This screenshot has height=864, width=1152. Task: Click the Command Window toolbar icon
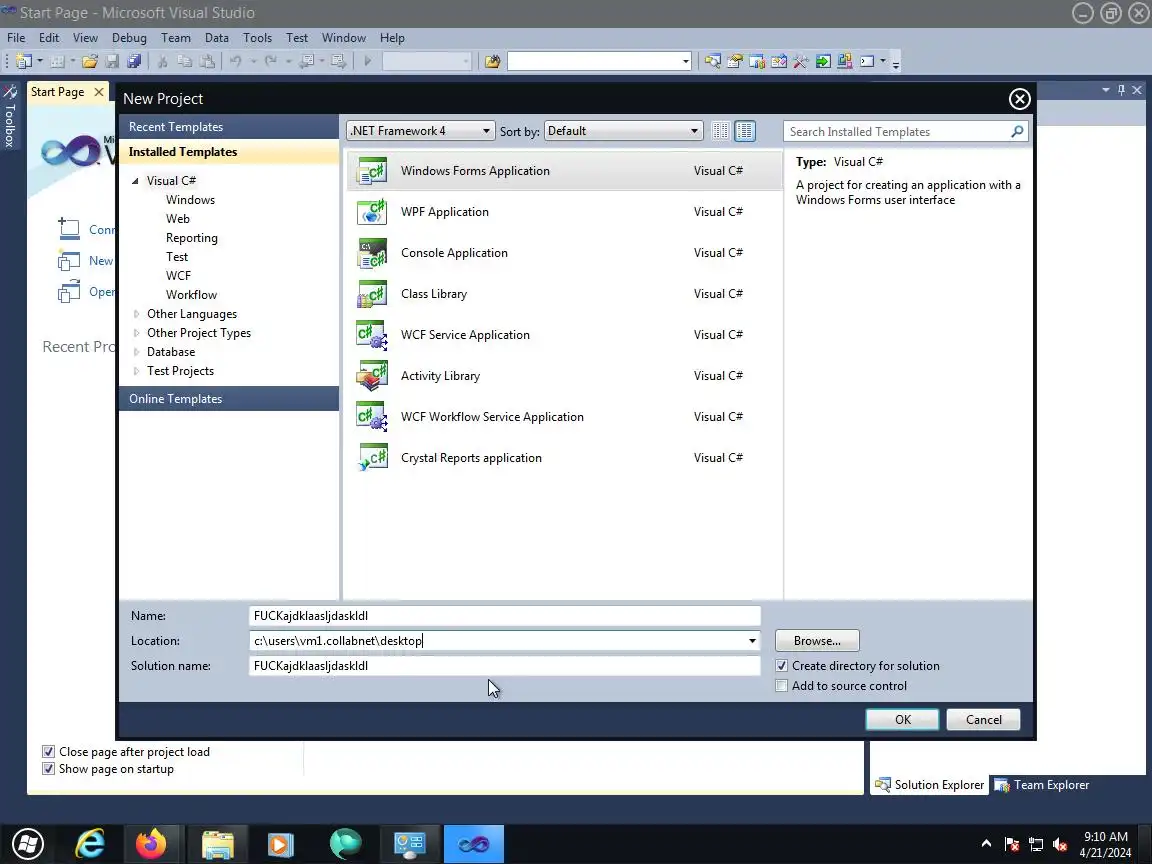click(867, 61)
